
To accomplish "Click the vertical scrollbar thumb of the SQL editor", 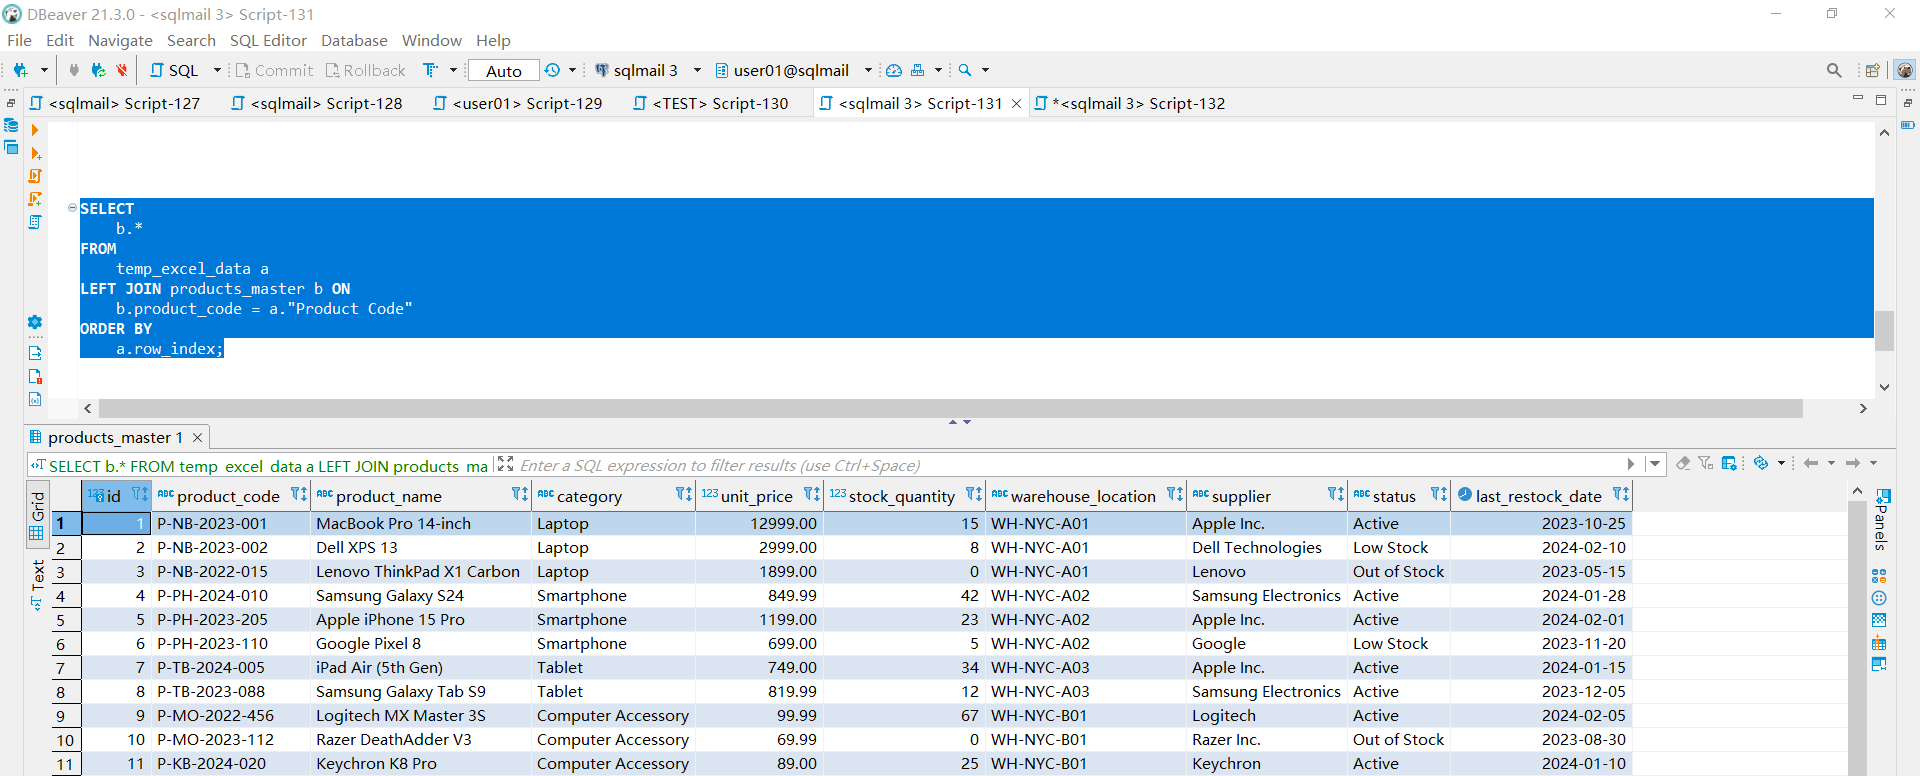I will point(1884,331).
